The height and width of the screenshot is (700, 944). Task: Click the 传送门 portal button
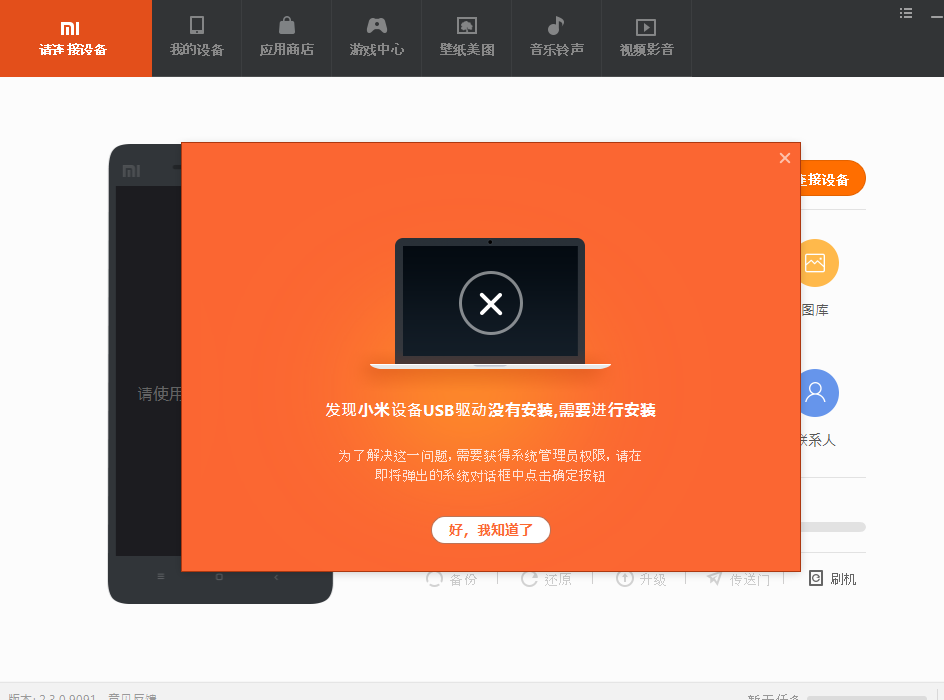[x=738, y=579]
